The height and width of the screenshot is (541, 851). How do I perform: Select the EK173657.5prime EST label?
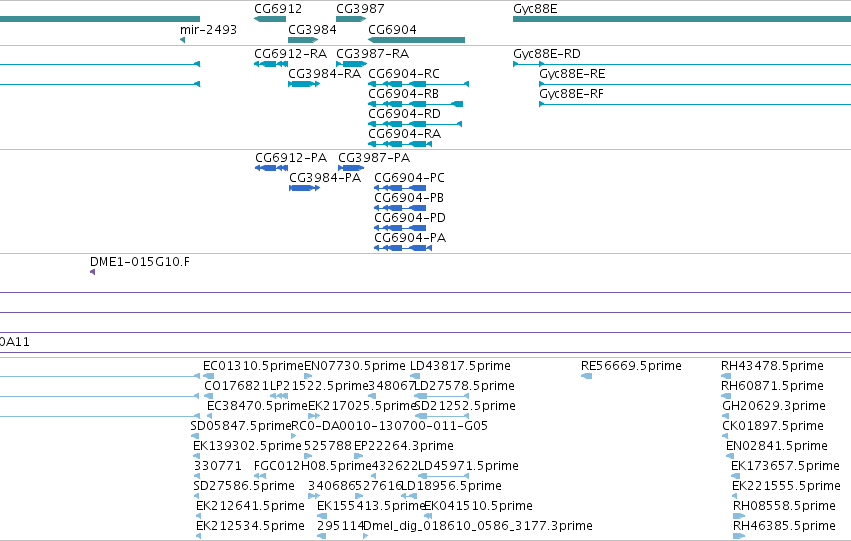tap(785, 467)
